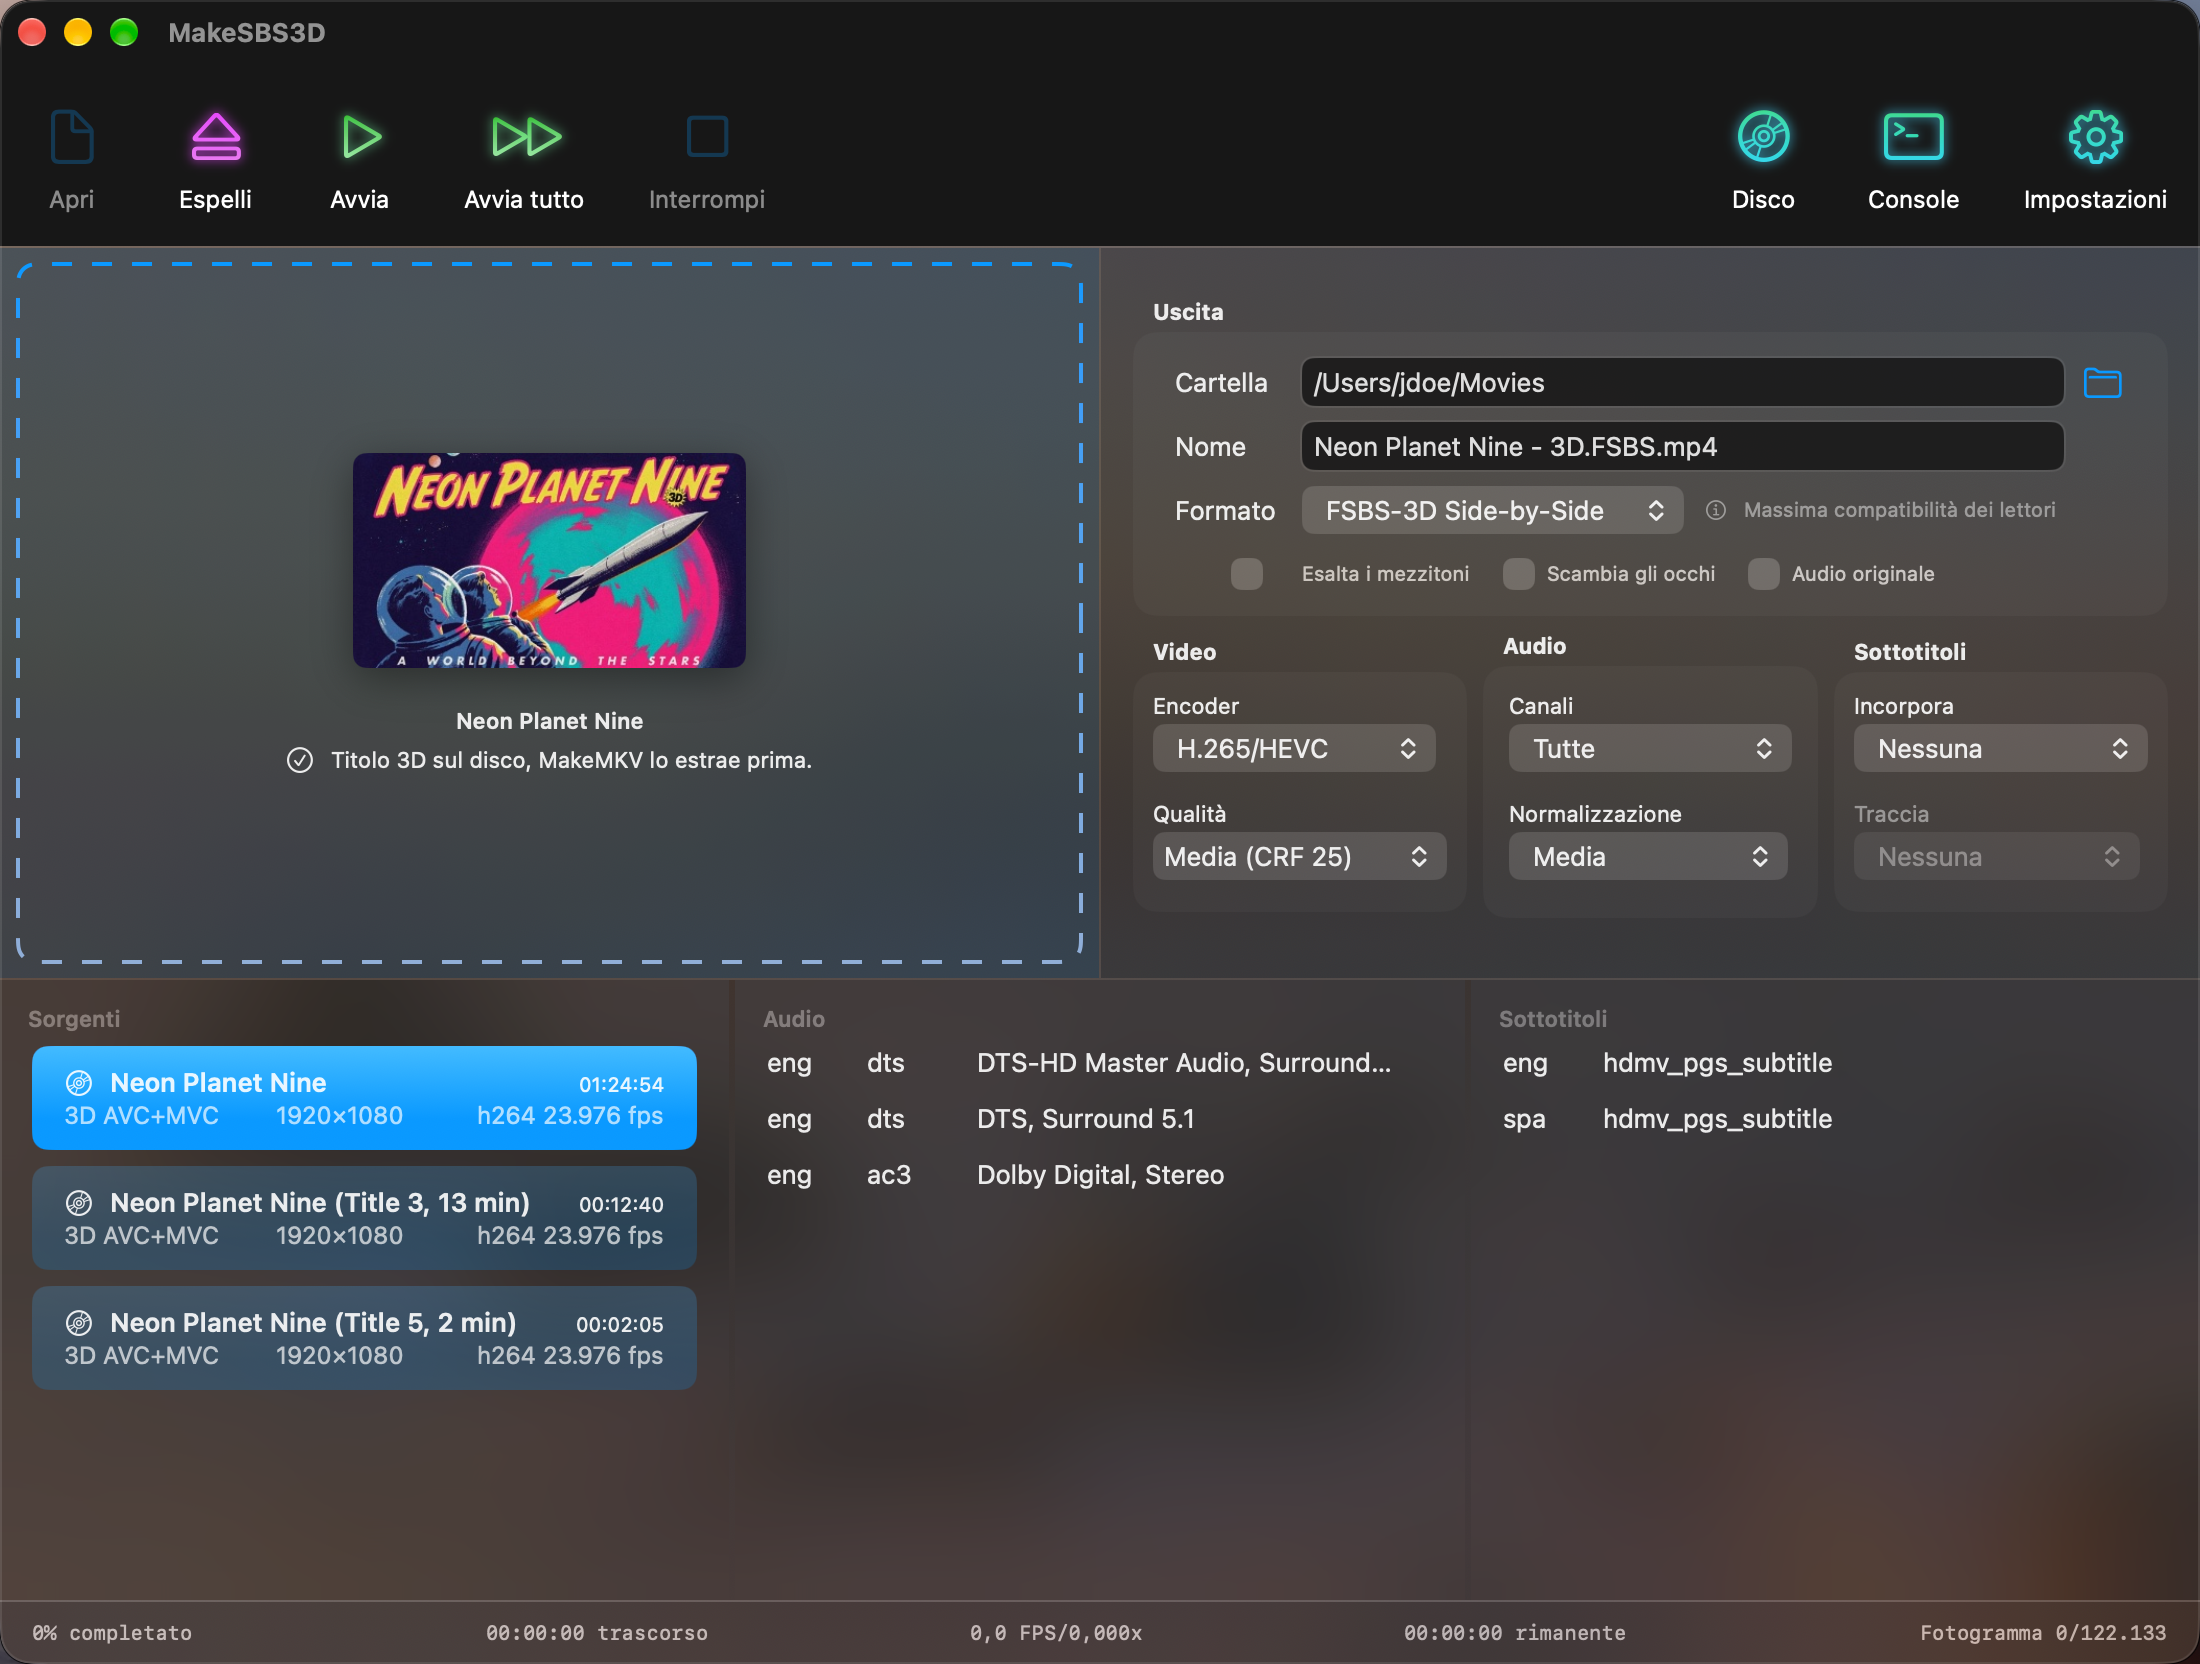Screen dimensions: 2200x1664
Task: Click 0% completato status text
Action: pyautogui.click(x=112, y=1633)
